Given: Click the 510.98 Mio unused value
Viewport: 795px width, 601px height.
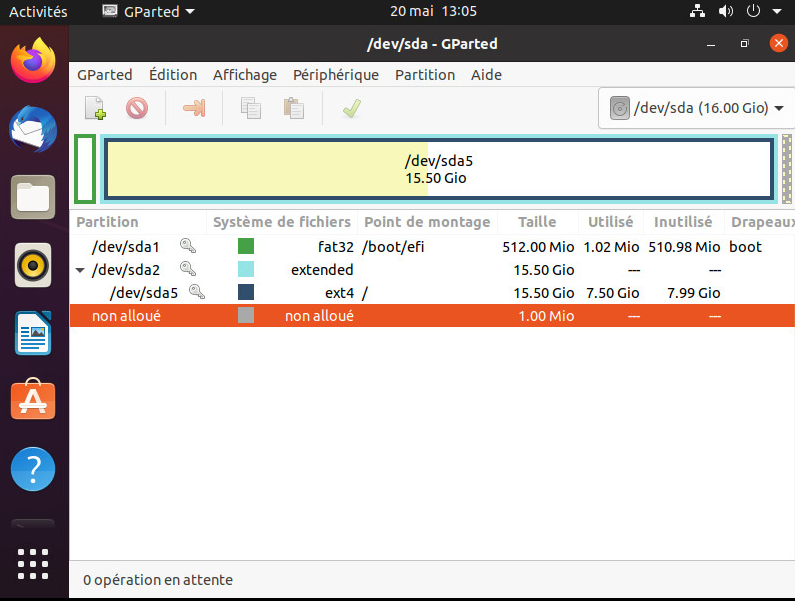Looking at the screenshot, I should pos(684,247).
